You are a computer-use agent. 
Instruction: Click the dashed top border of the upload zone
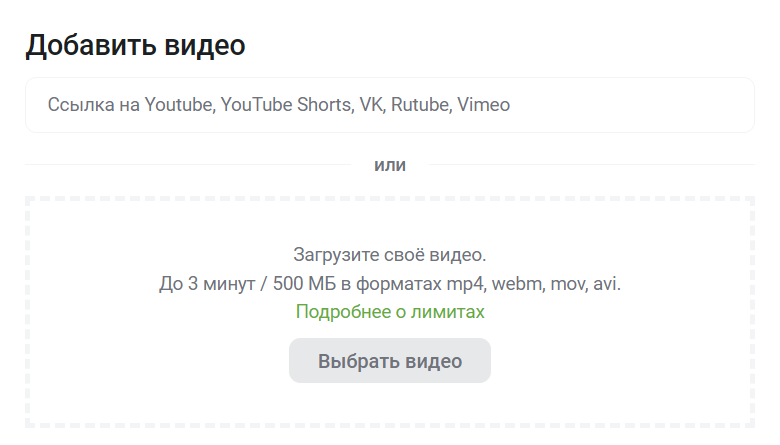click(x=390, y=198)
